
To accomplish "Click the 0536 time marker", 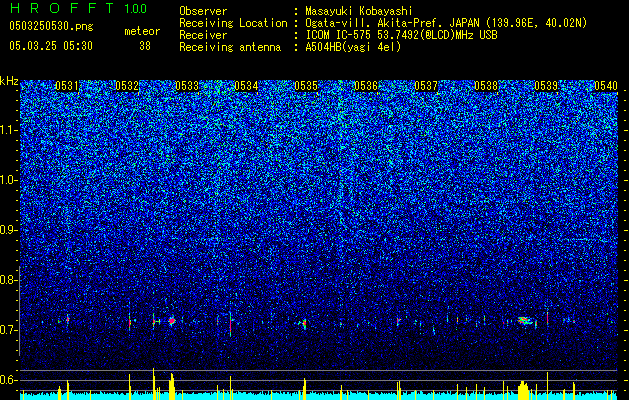I will 366,86.
